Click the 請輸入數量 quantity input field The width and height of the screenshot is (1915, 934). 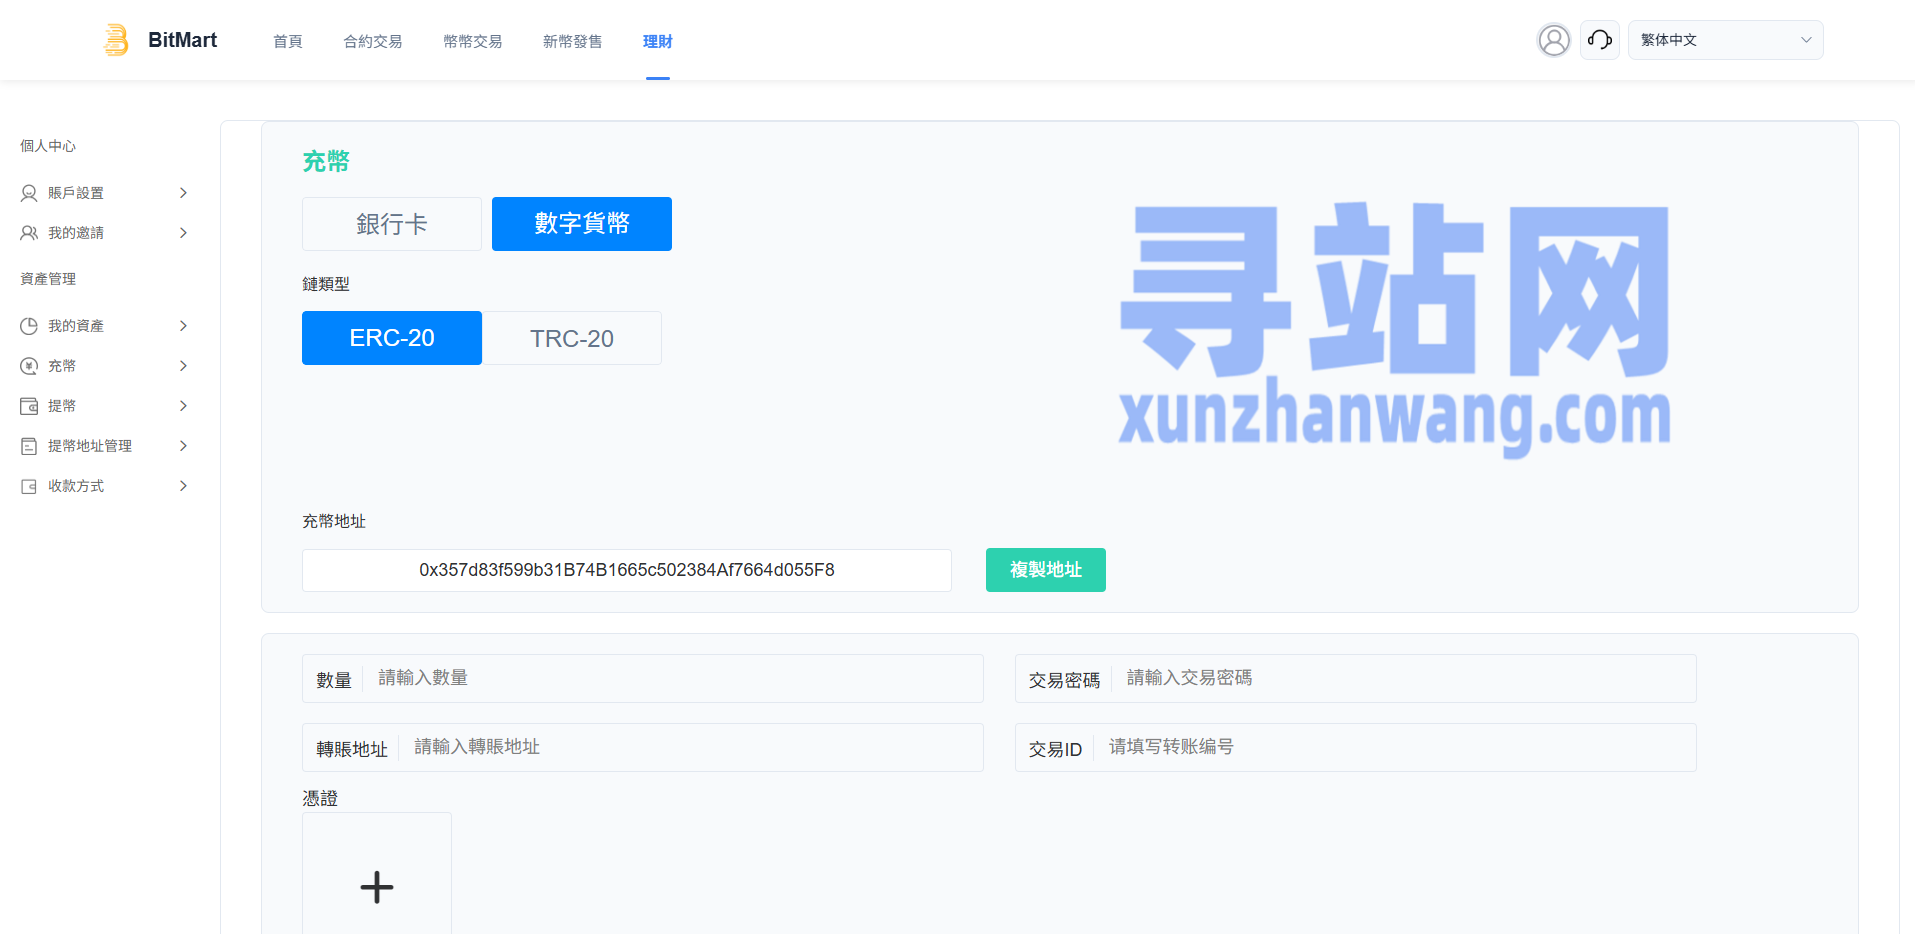click(x=670, y=678)
